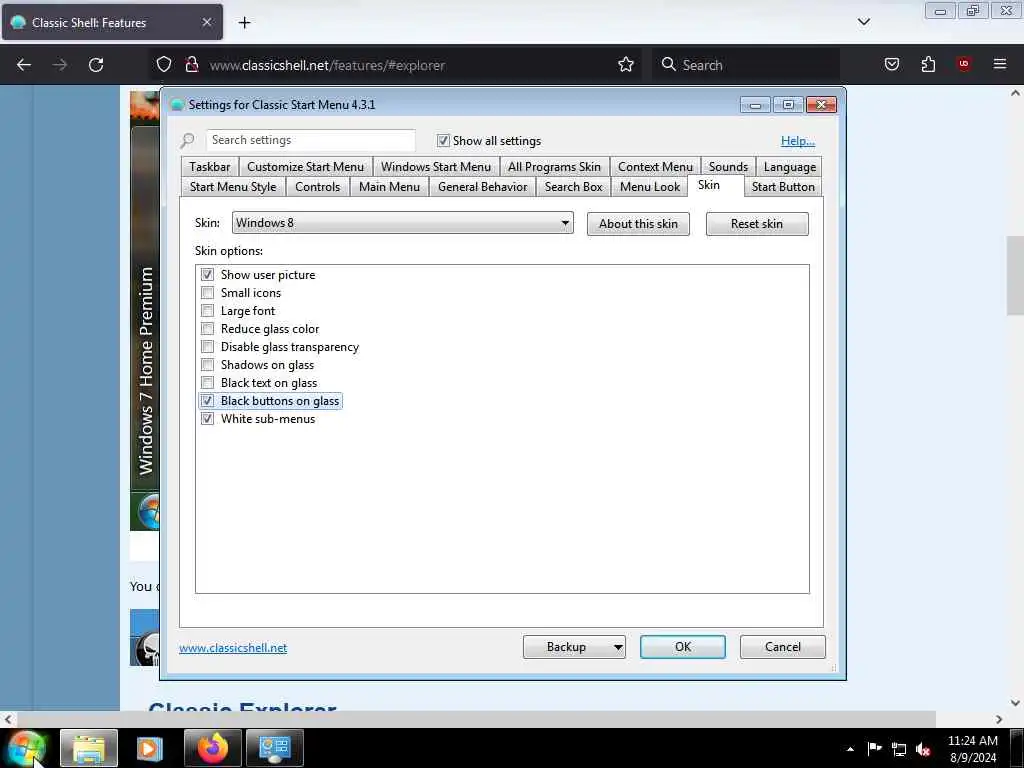
Task: Click the network tray icon
Action: [899, 749]
